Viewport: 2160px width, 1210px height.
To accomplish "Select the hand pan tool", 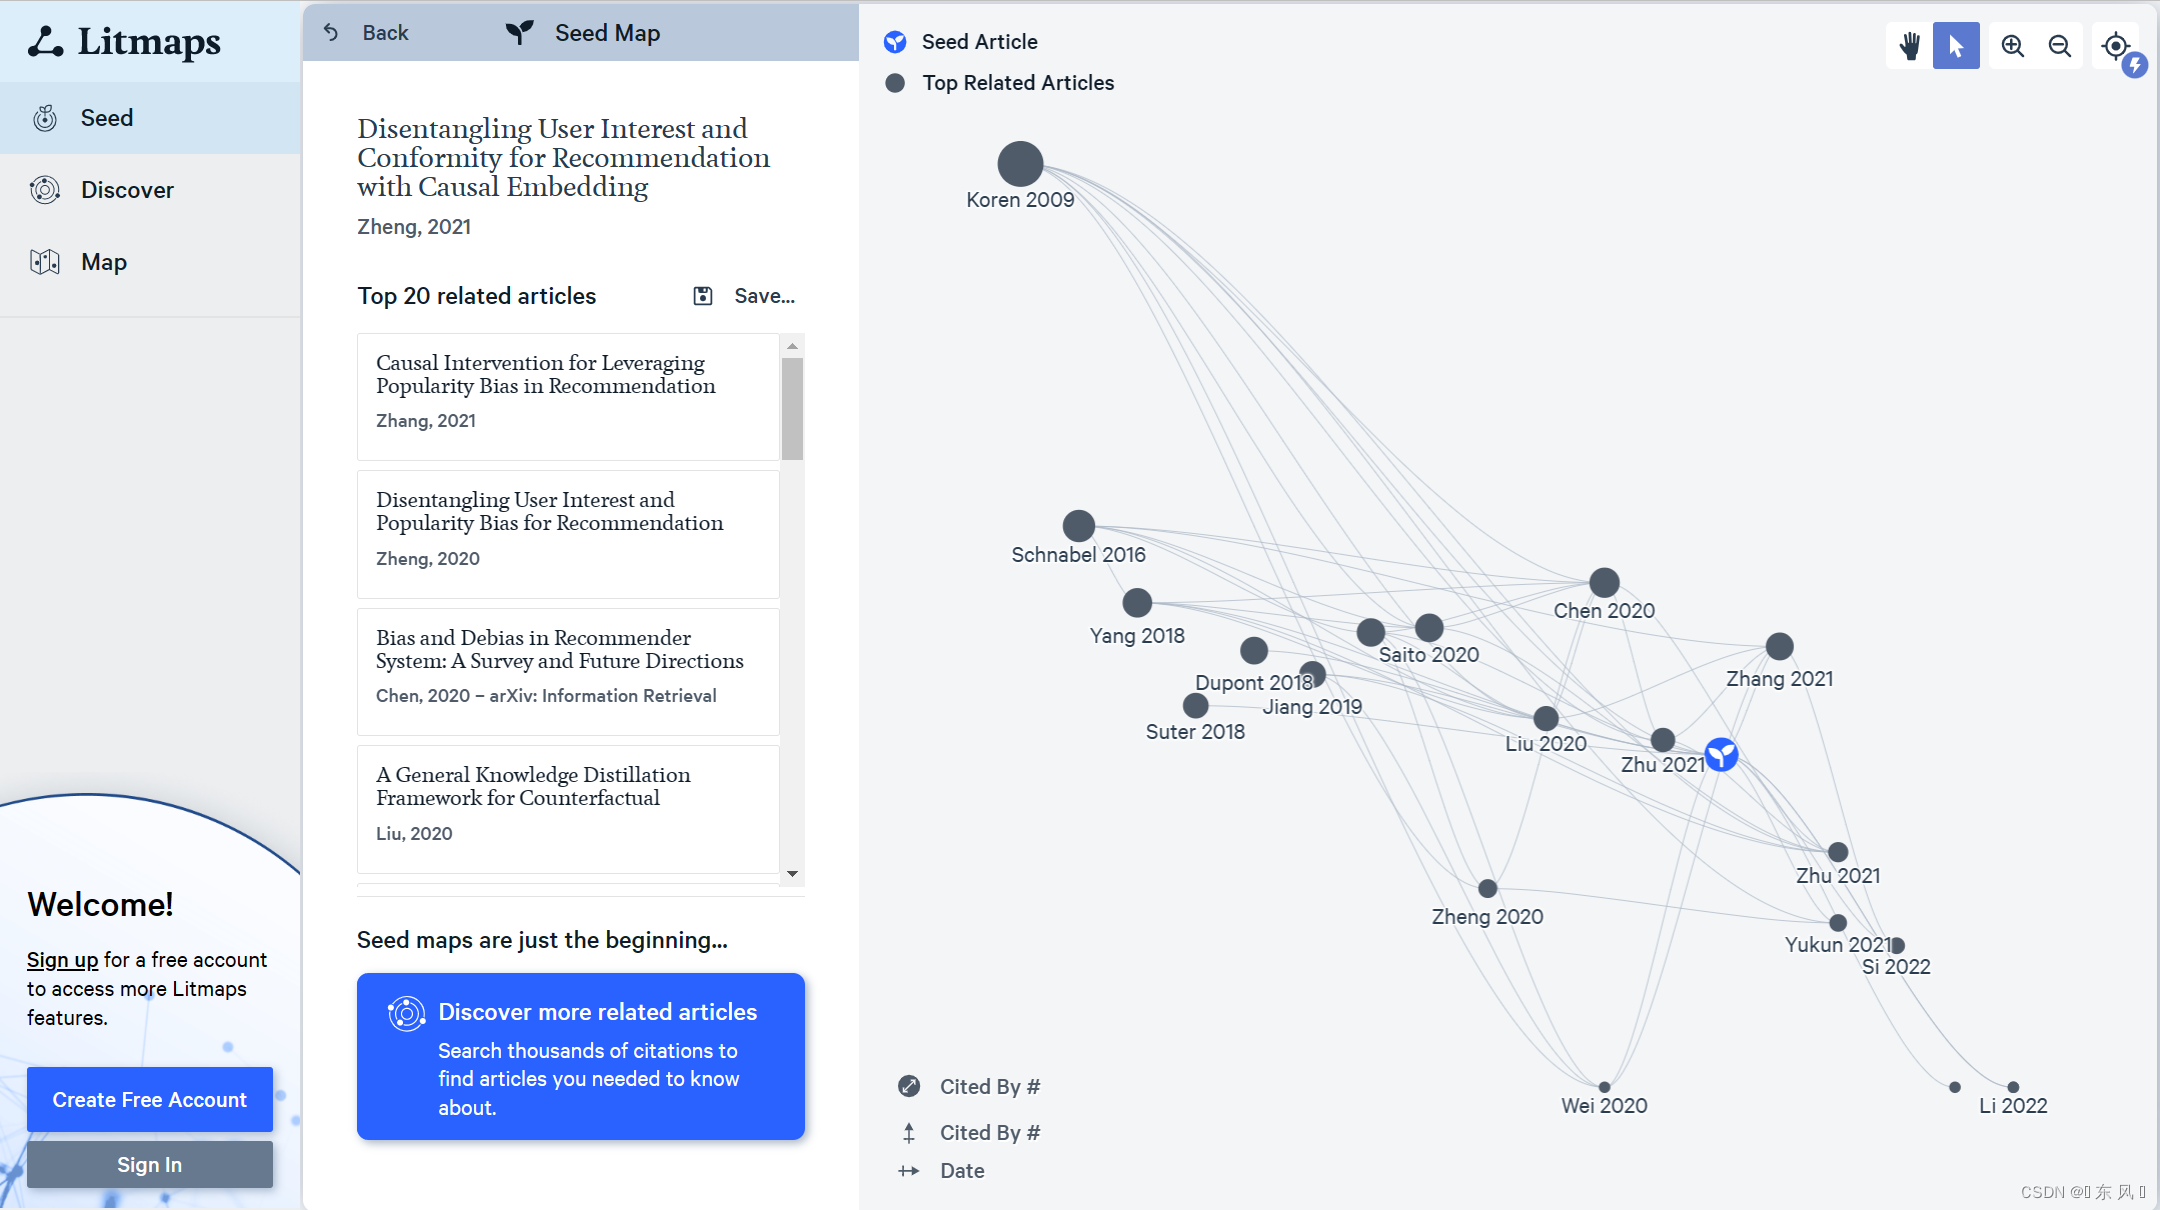I will pos(1909,46).
